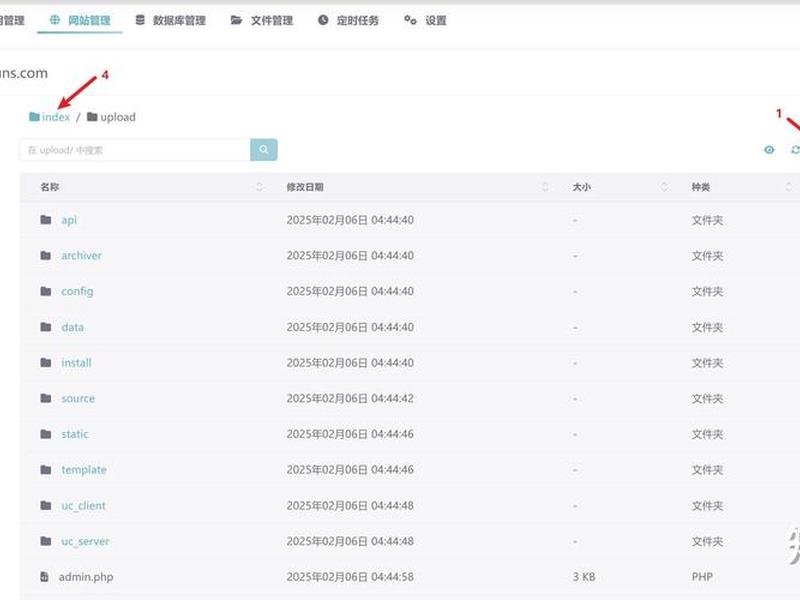The height and width of the screenshot is (600, 800).
Task: Click the gears icon of 设置
Action: pyautogui.click(x=410, y=20)
